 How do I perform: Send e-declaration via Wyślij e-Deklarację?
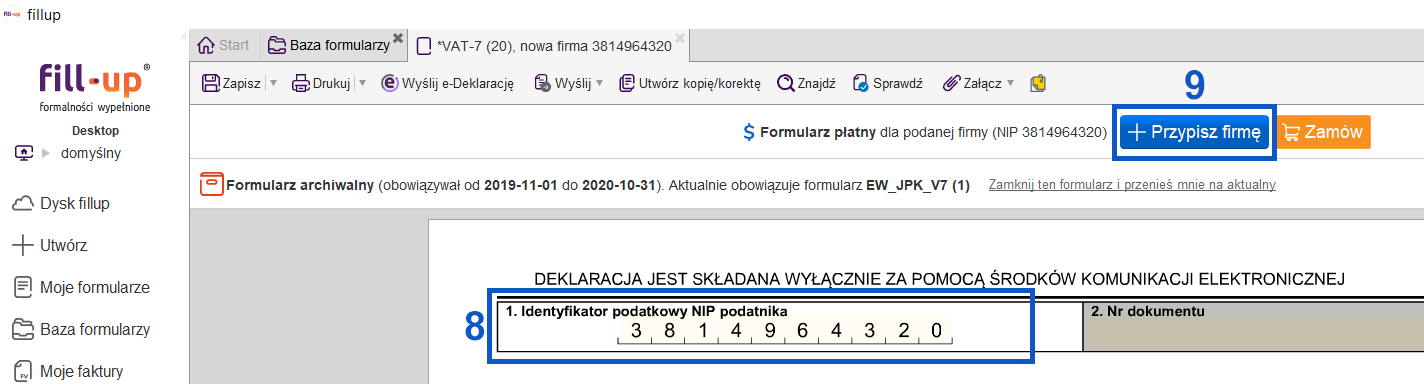click(447, 83)
